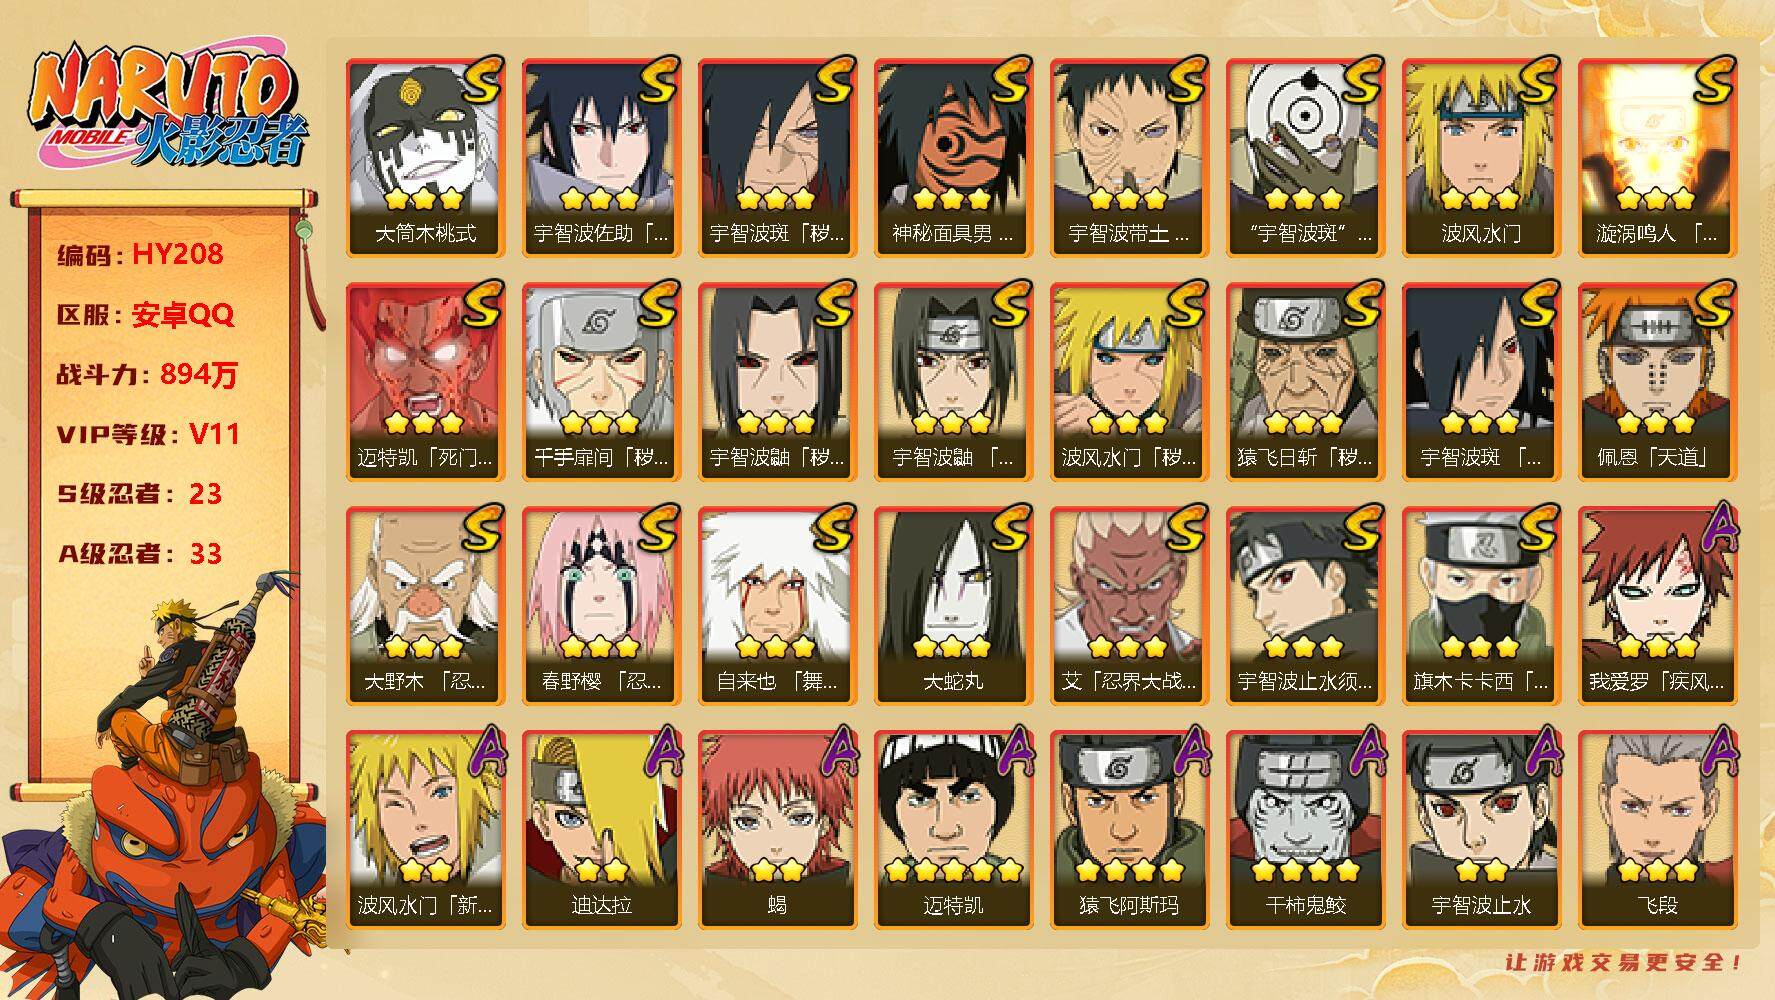Click the 佩恩「天道」 character card
1775x1000 pixels.
click(x=1657, y=381)
